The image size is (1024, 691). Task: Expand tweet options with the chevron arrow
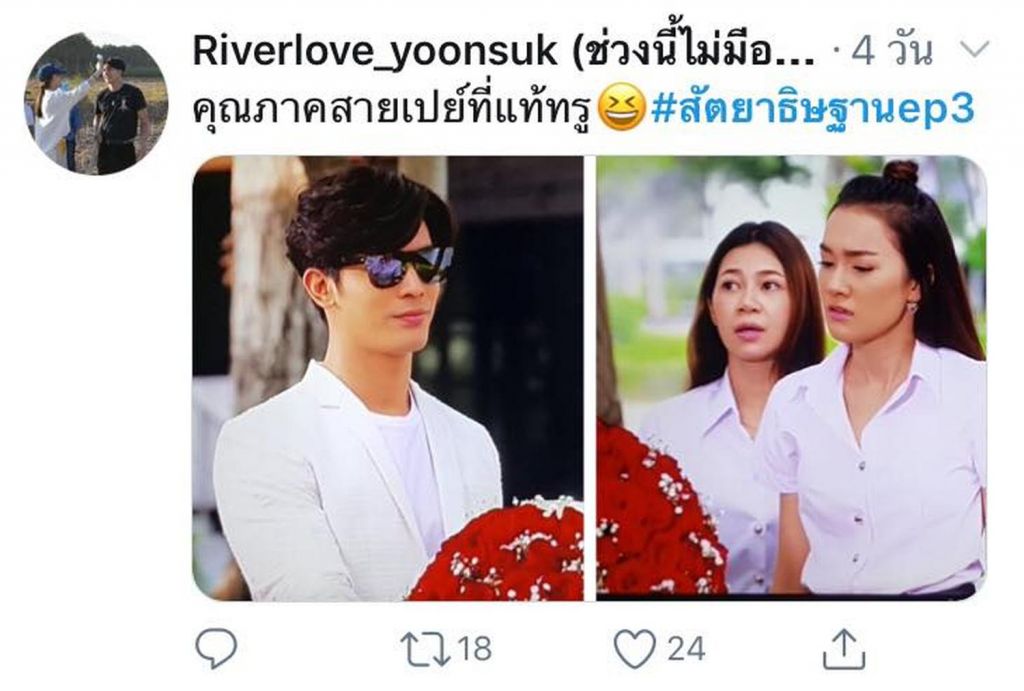tap(975, 49)
